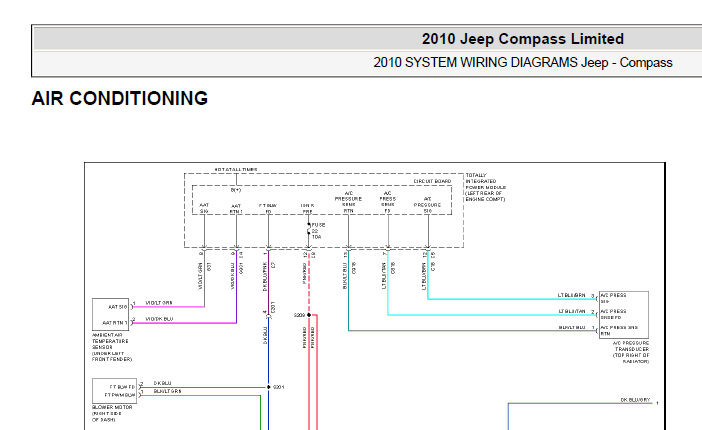The height and width of the screenshot is (430, 702).
Task: Click the "FUSE 22 10A" label
Action: click(x=318, y=231)
